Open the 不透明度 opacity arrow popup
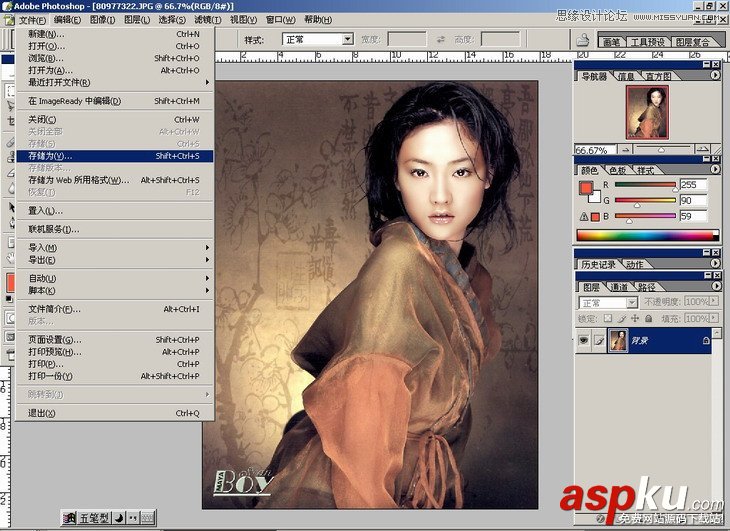 click(714, 302)
